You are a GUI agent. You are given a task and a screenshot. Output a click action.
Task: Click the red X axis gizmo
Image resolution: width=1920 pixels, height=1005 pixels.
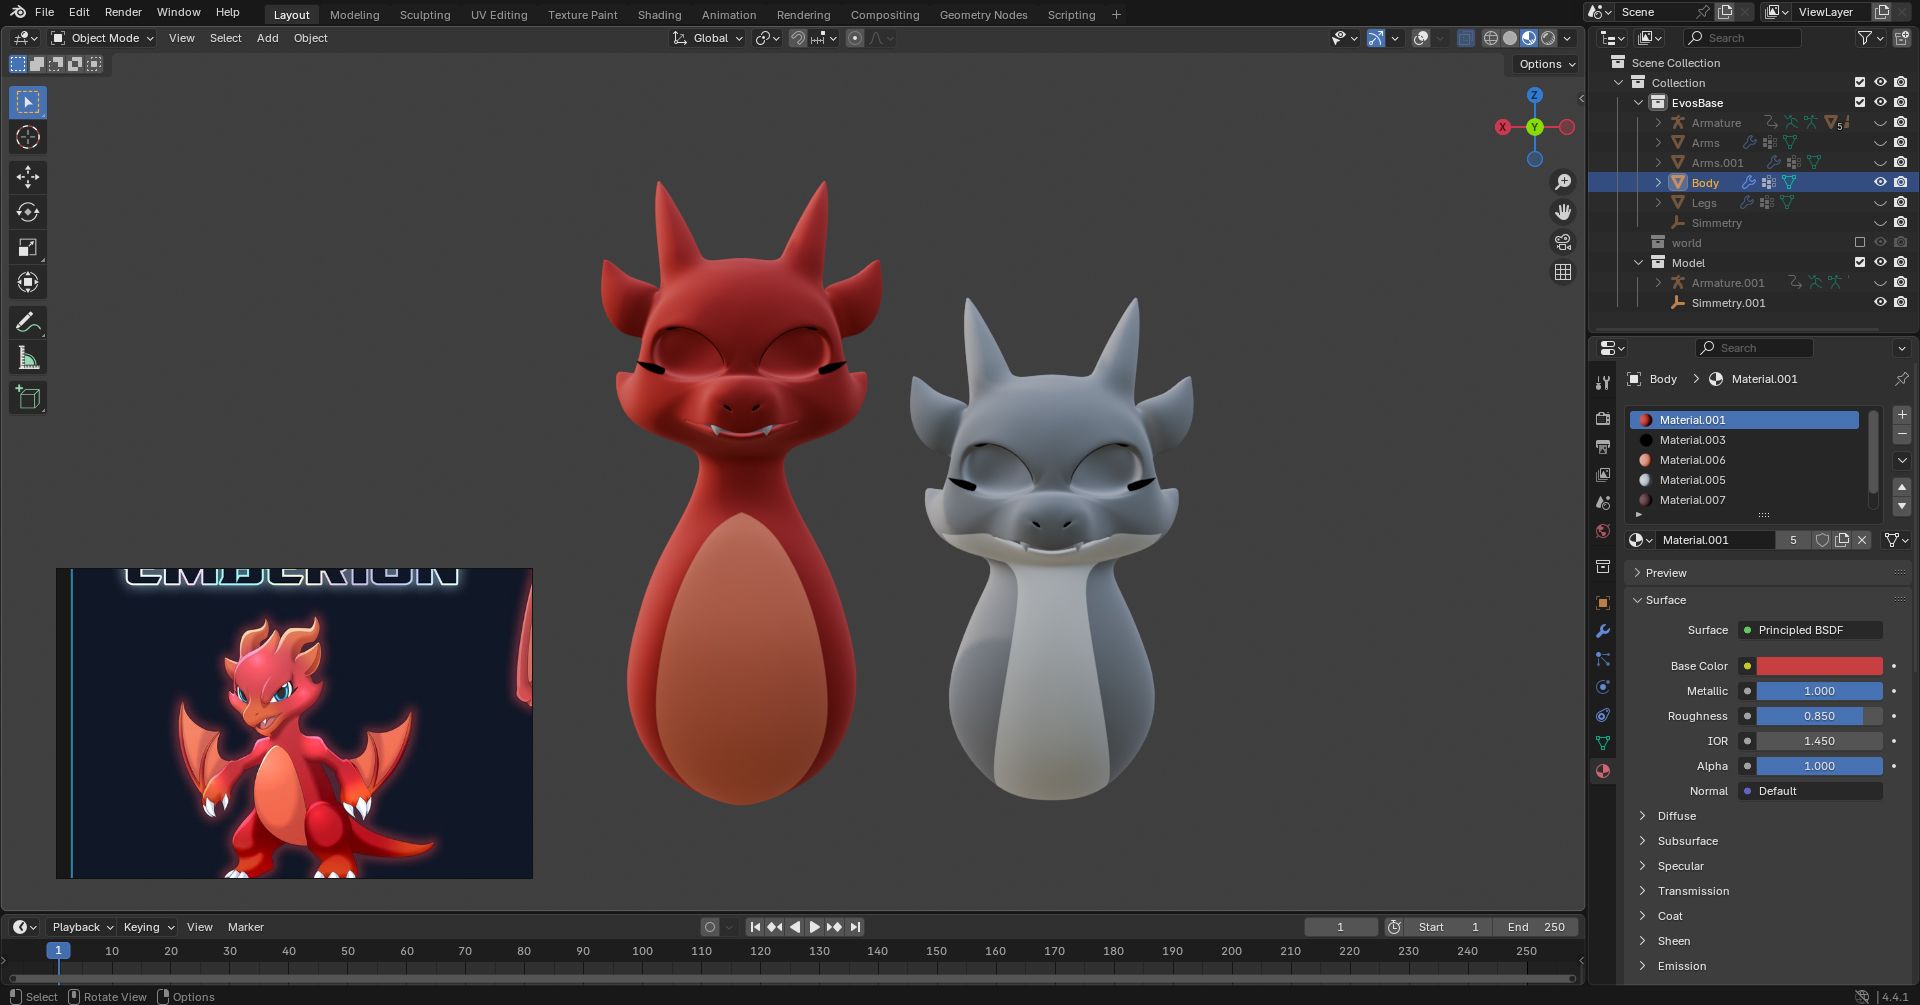(x=1502, y=127)
